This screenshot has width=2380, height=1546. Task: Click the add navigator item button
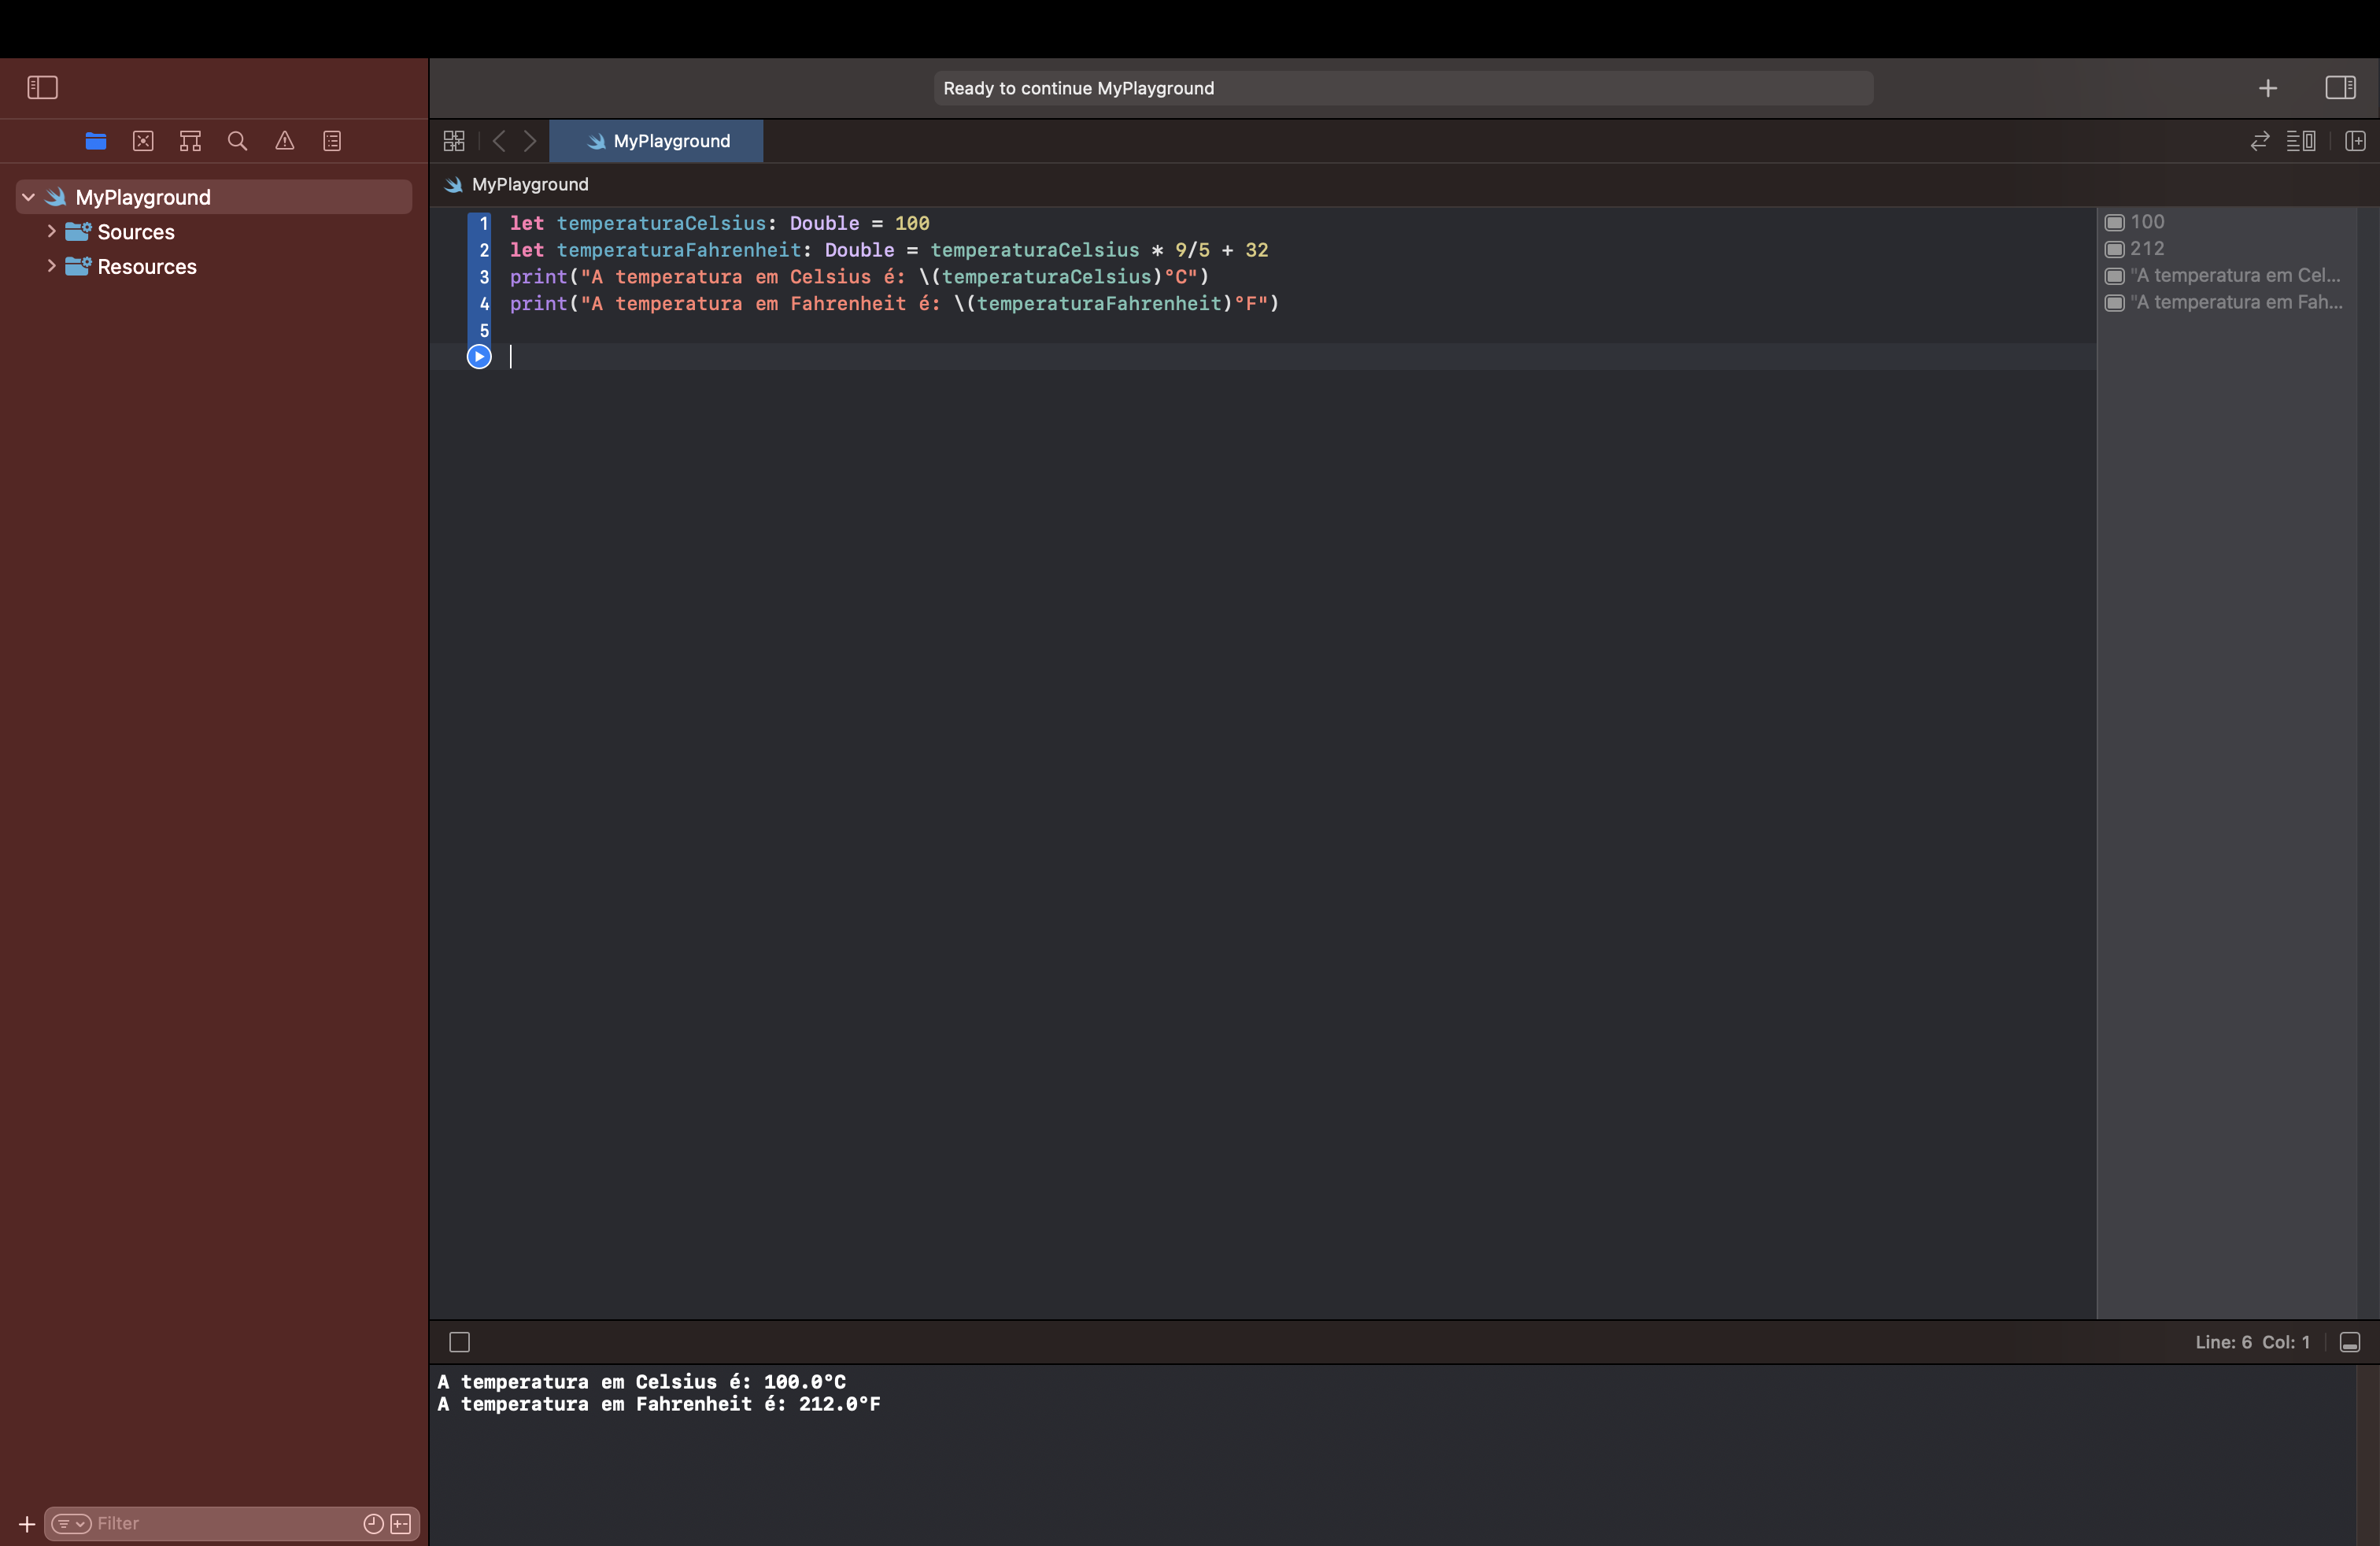24,1523
